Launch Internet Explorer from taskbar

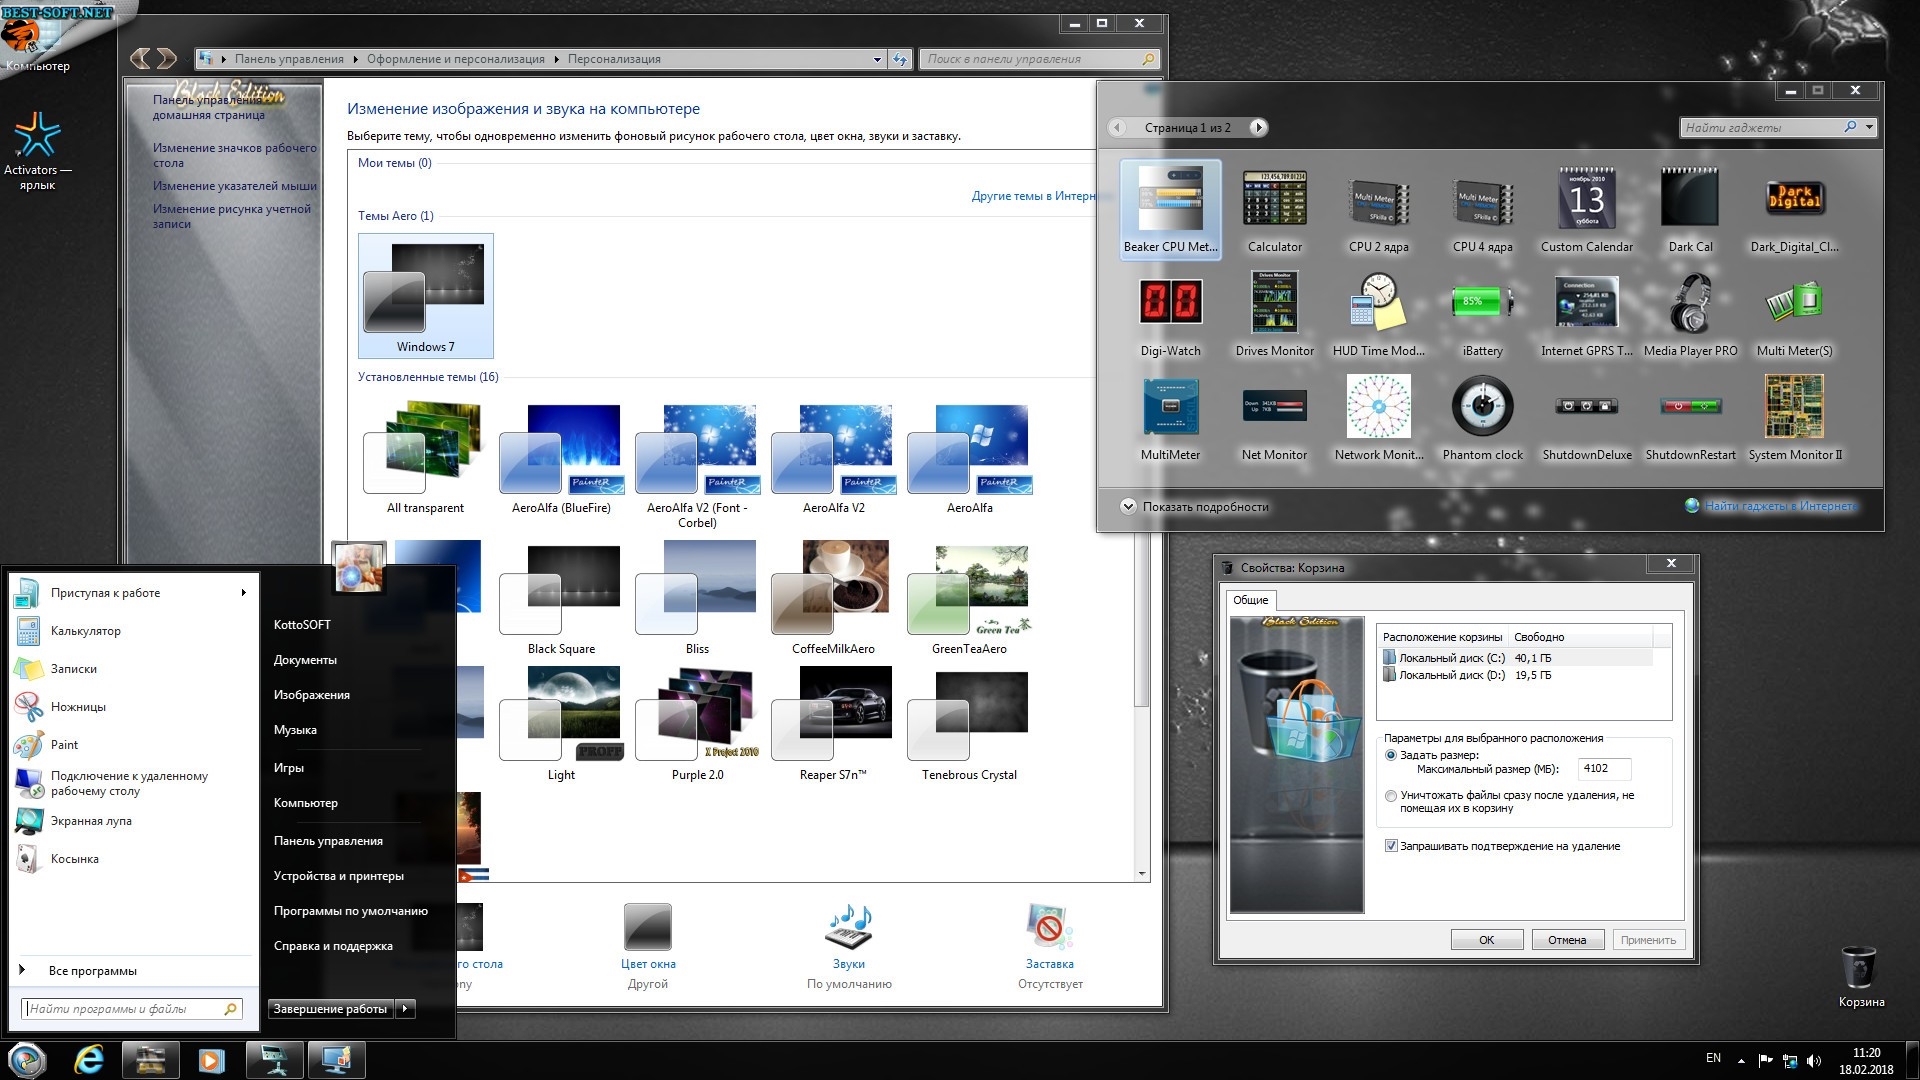coord(89,1060)
